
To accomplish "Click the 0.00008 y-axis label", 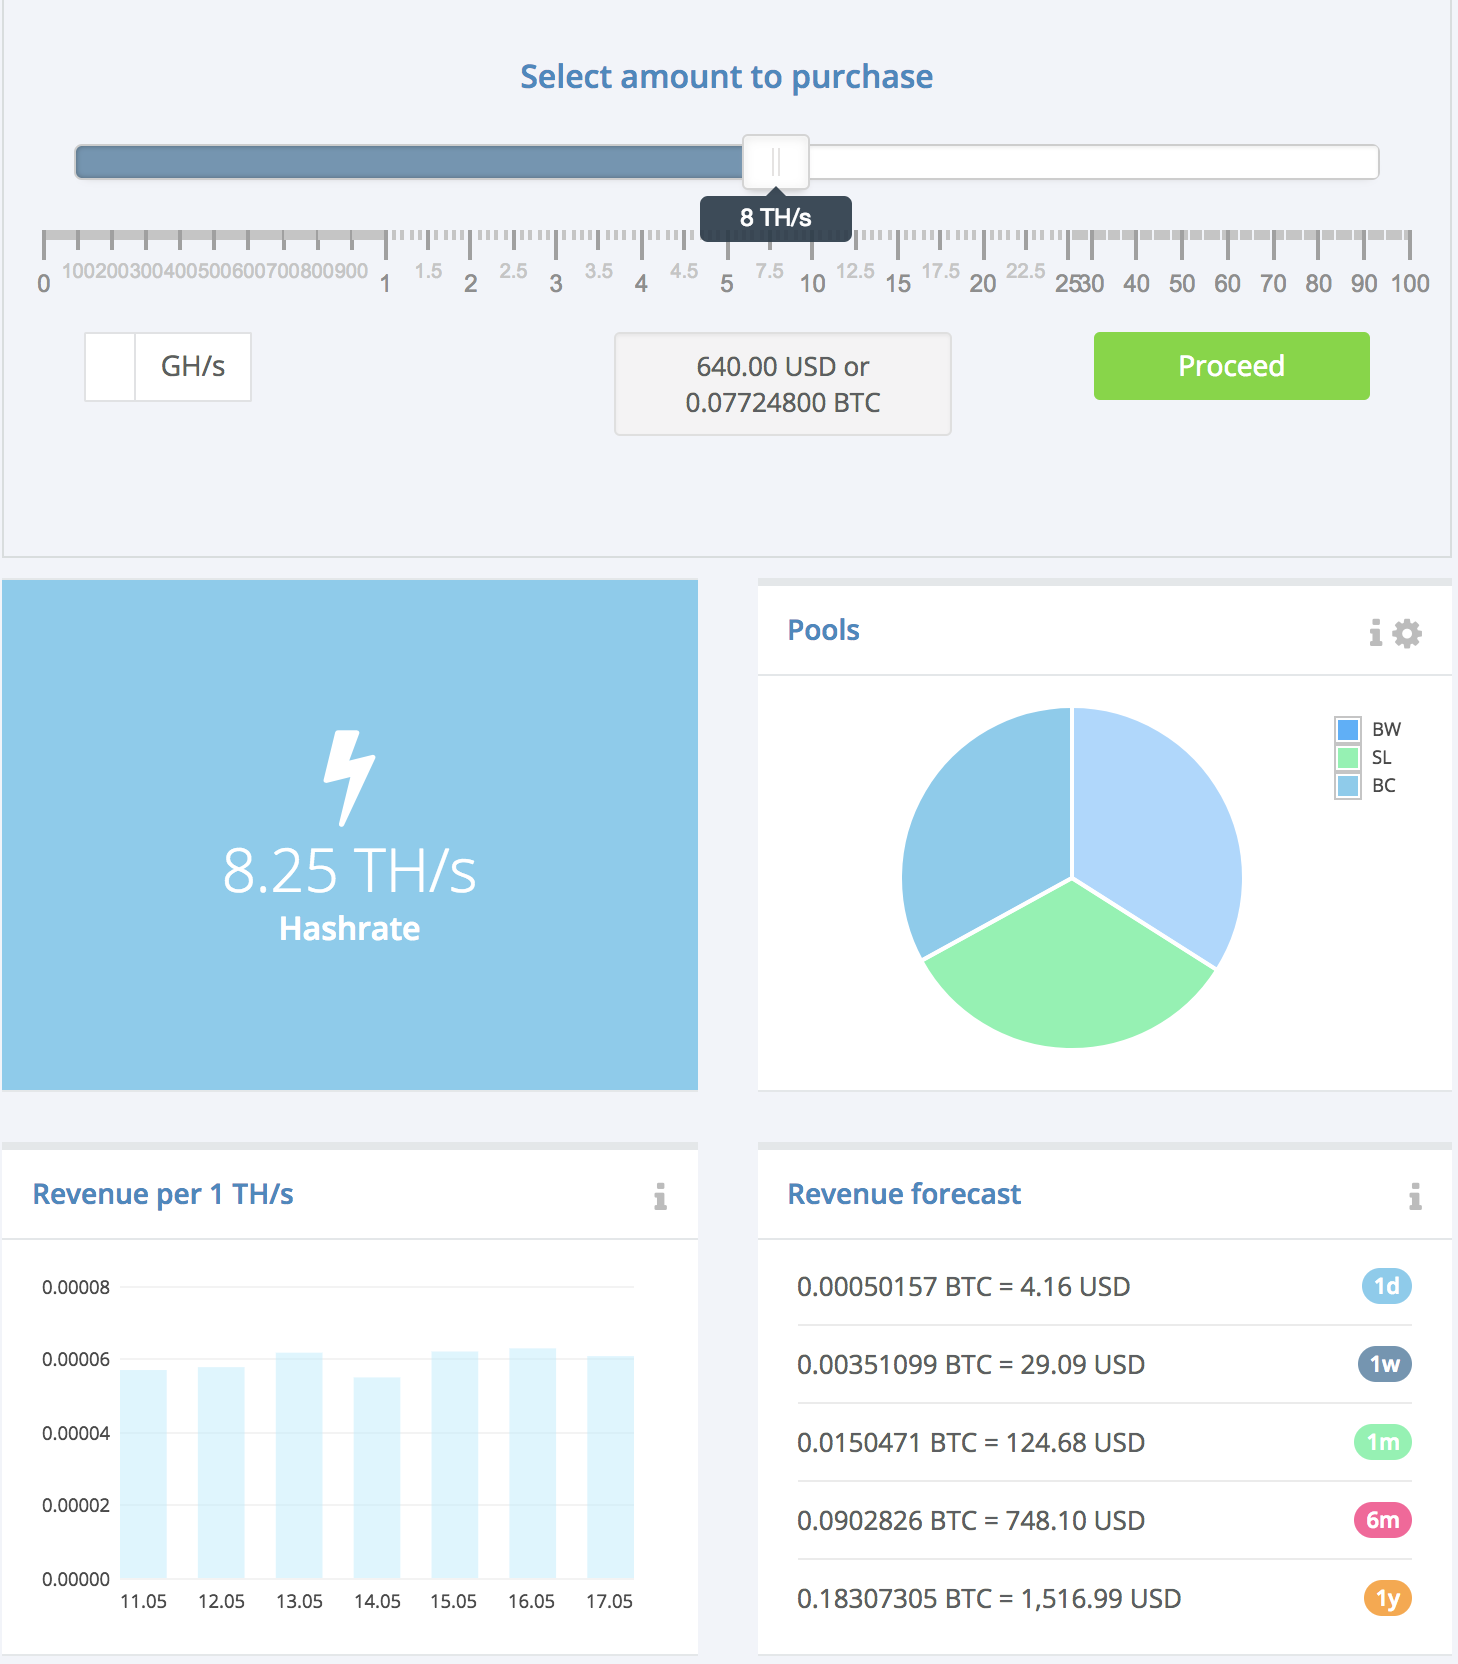I will (x=76, y=1288).
